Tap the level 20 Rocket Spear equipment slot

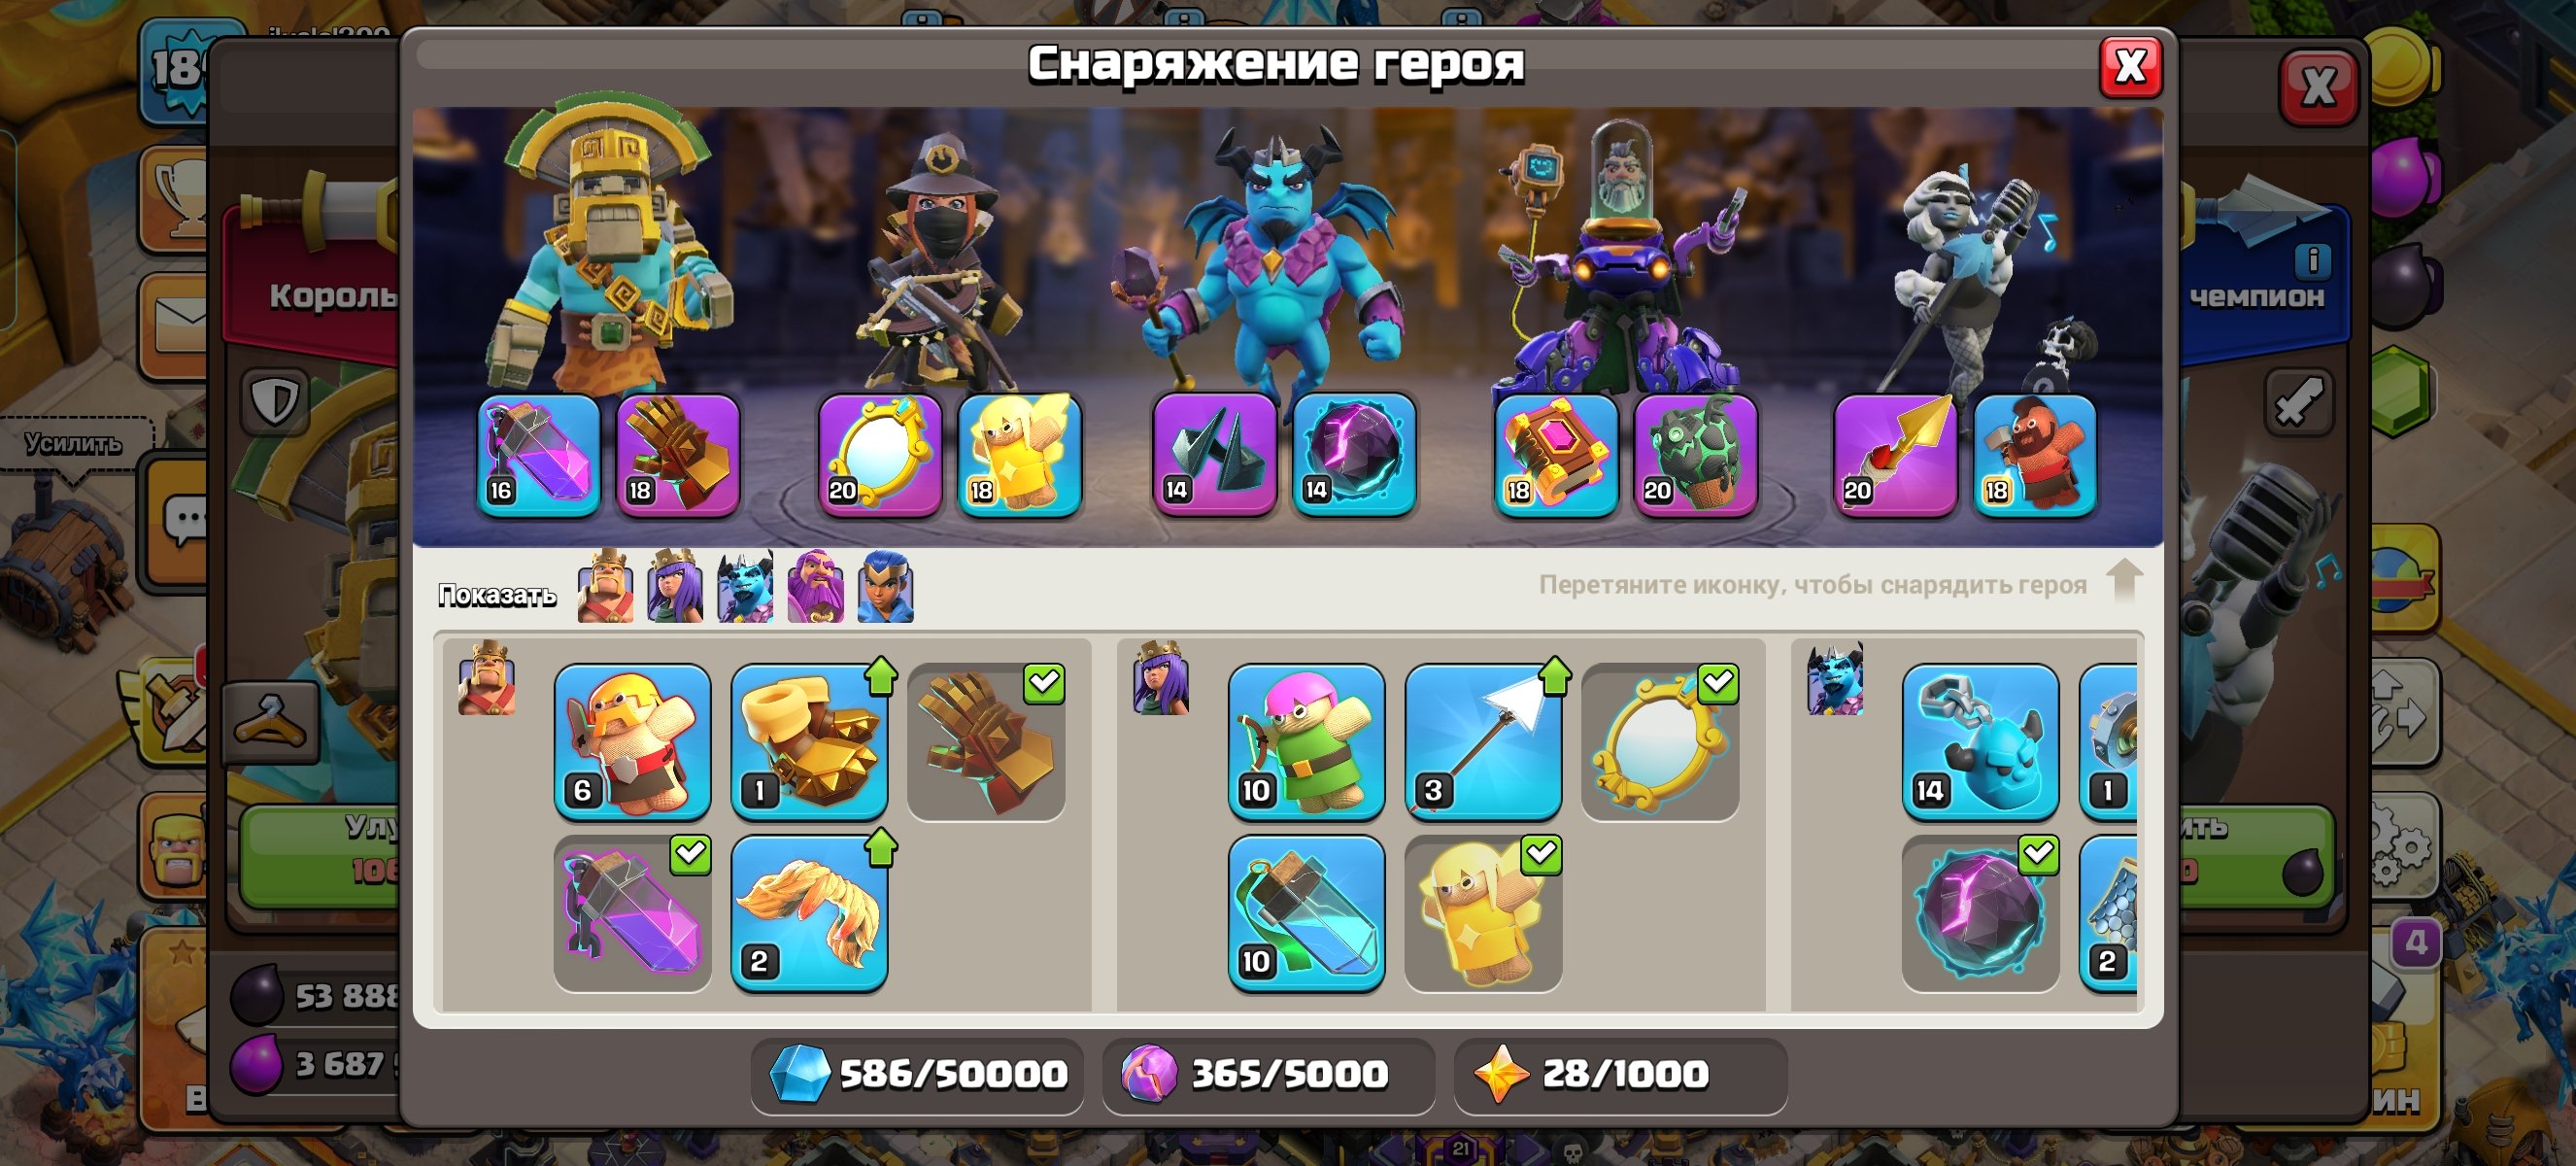pyautogui.click(x=1894, y=455)
